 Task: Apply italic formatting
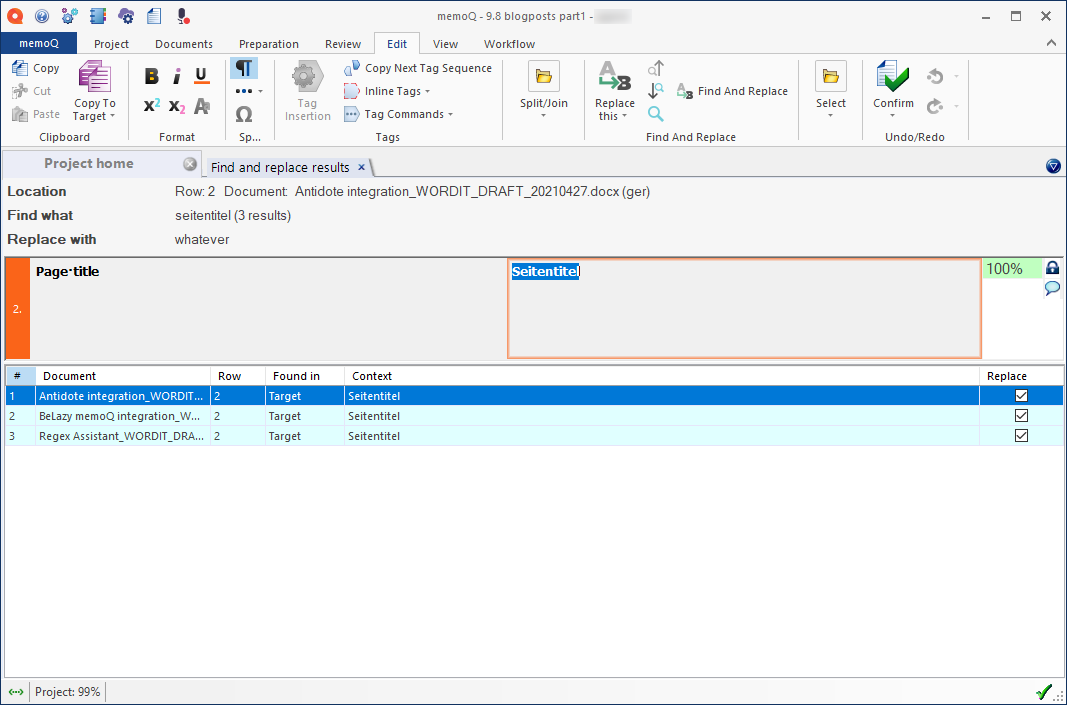[176, 75]
